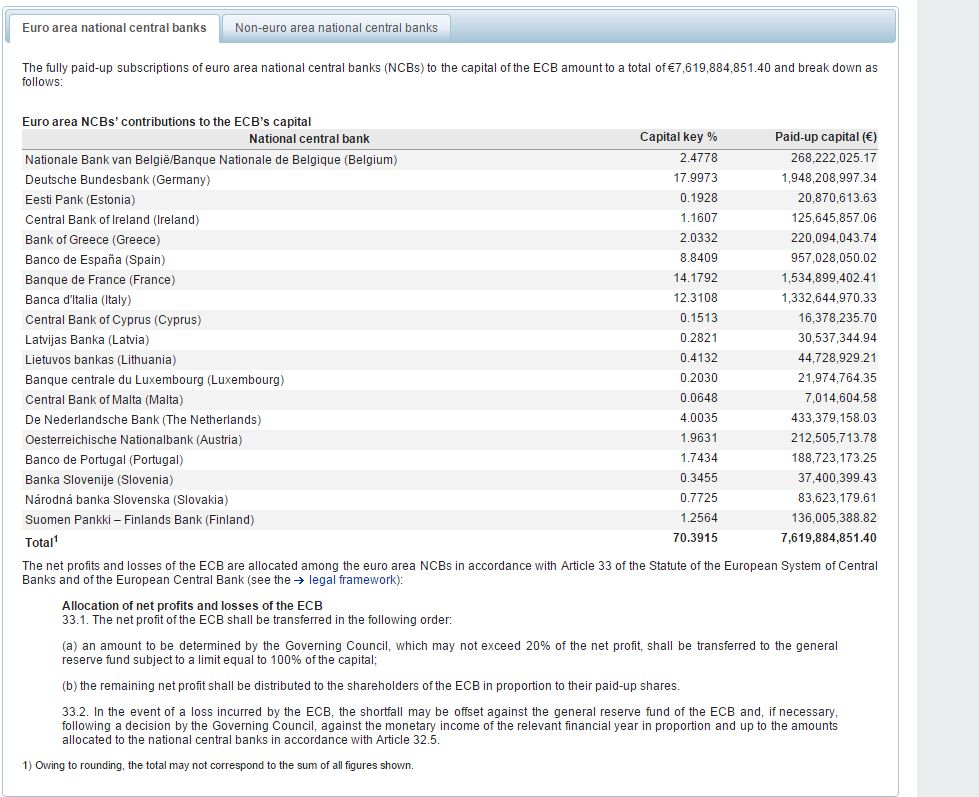Click Spain's capital key value 8.8409
Screen dimensions: 979x797
[x=699, y=258]
